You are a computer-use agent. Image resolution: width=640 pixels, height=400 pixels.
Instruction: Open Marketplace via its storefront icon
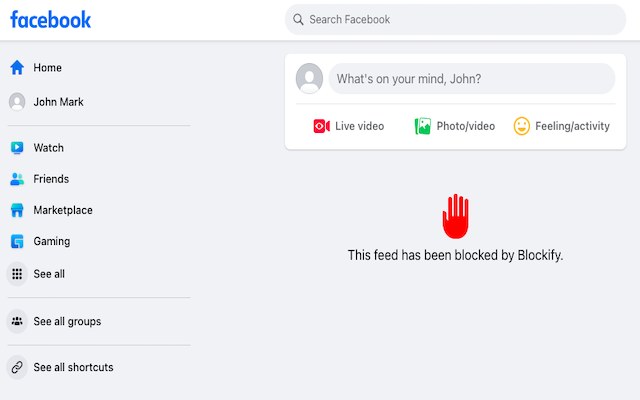pos(17,210)
